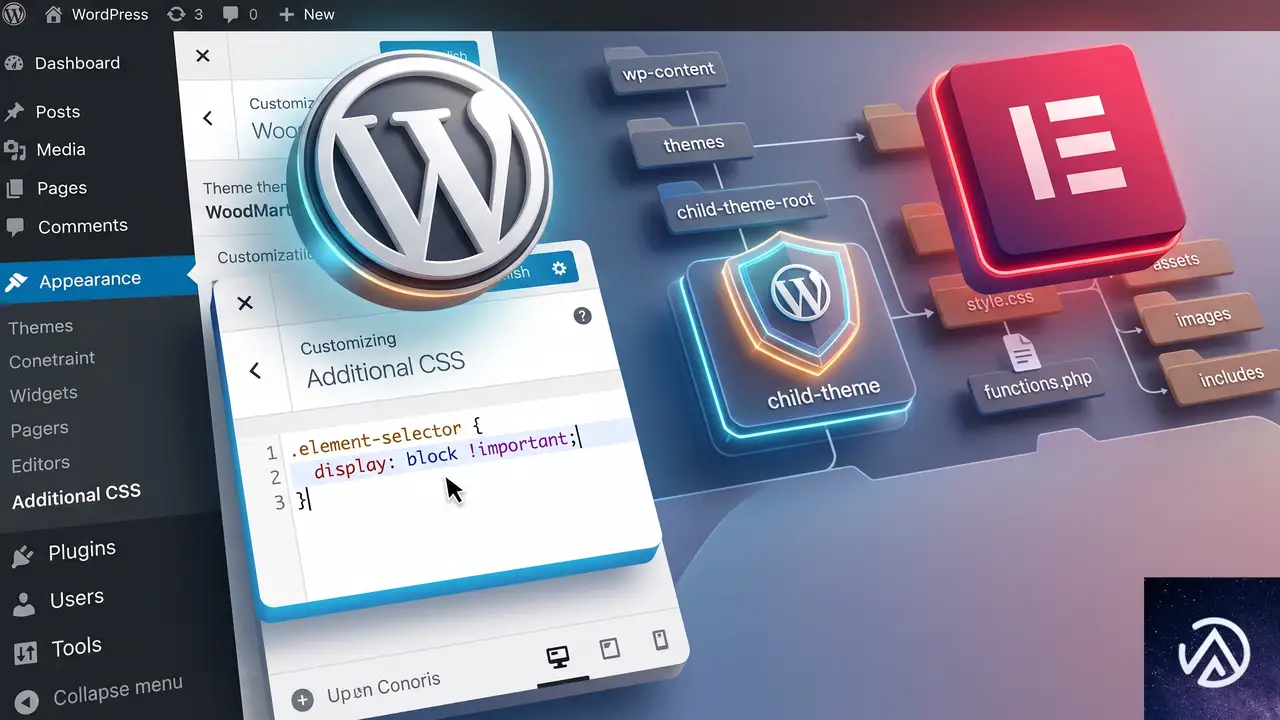The image size is (1280, 720).
Task: Open the Posts menu item
Action: [x=43, y=112]
